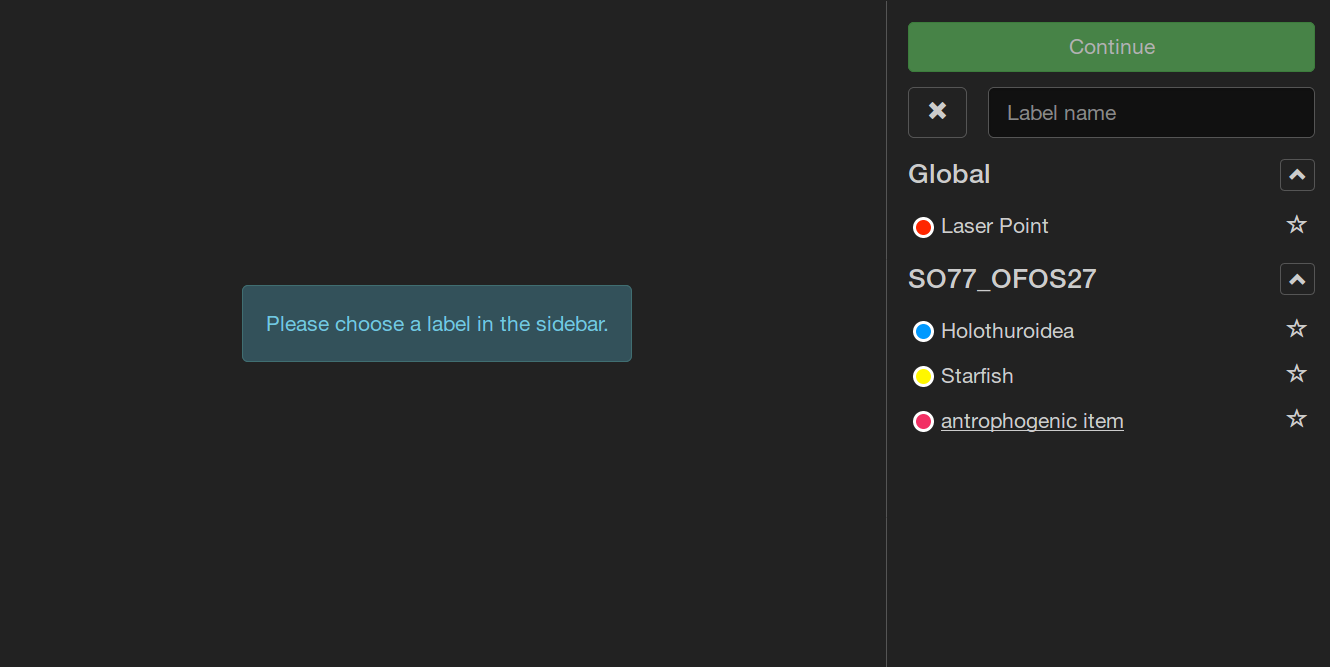Click the 'Please choose a label' message
Image resolution: width=1330 pixels, height=667 pixels.
437,324
